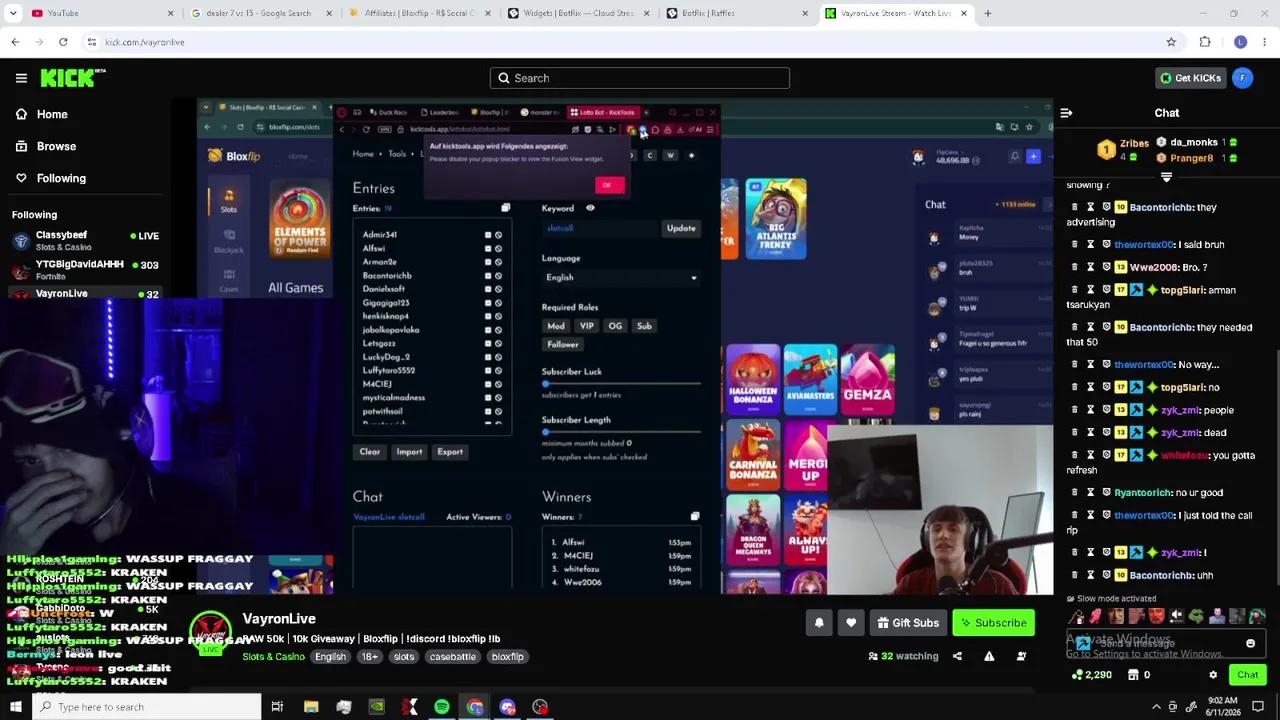This screenshot has width=1280, height=720.
Task: Open a new browser tab
Action: coord(987,13)
